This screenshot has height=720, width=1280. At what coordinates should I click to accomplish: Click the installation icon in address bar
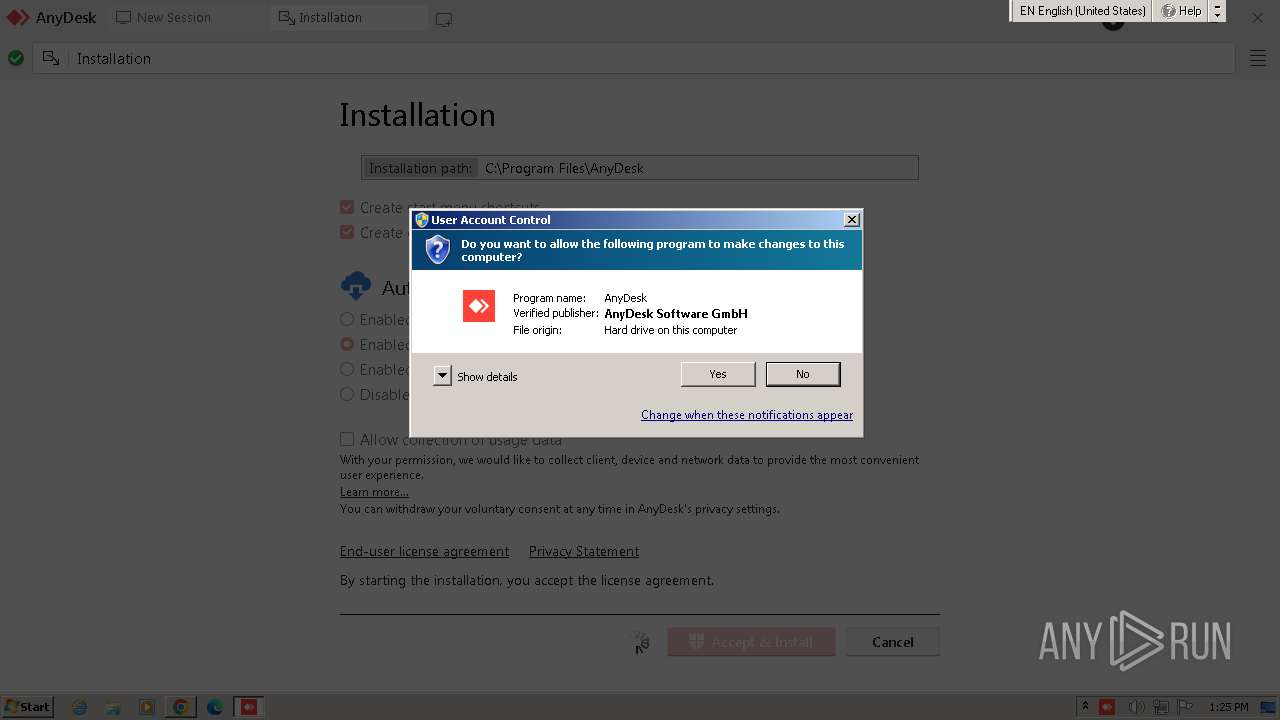coord(51,59)
